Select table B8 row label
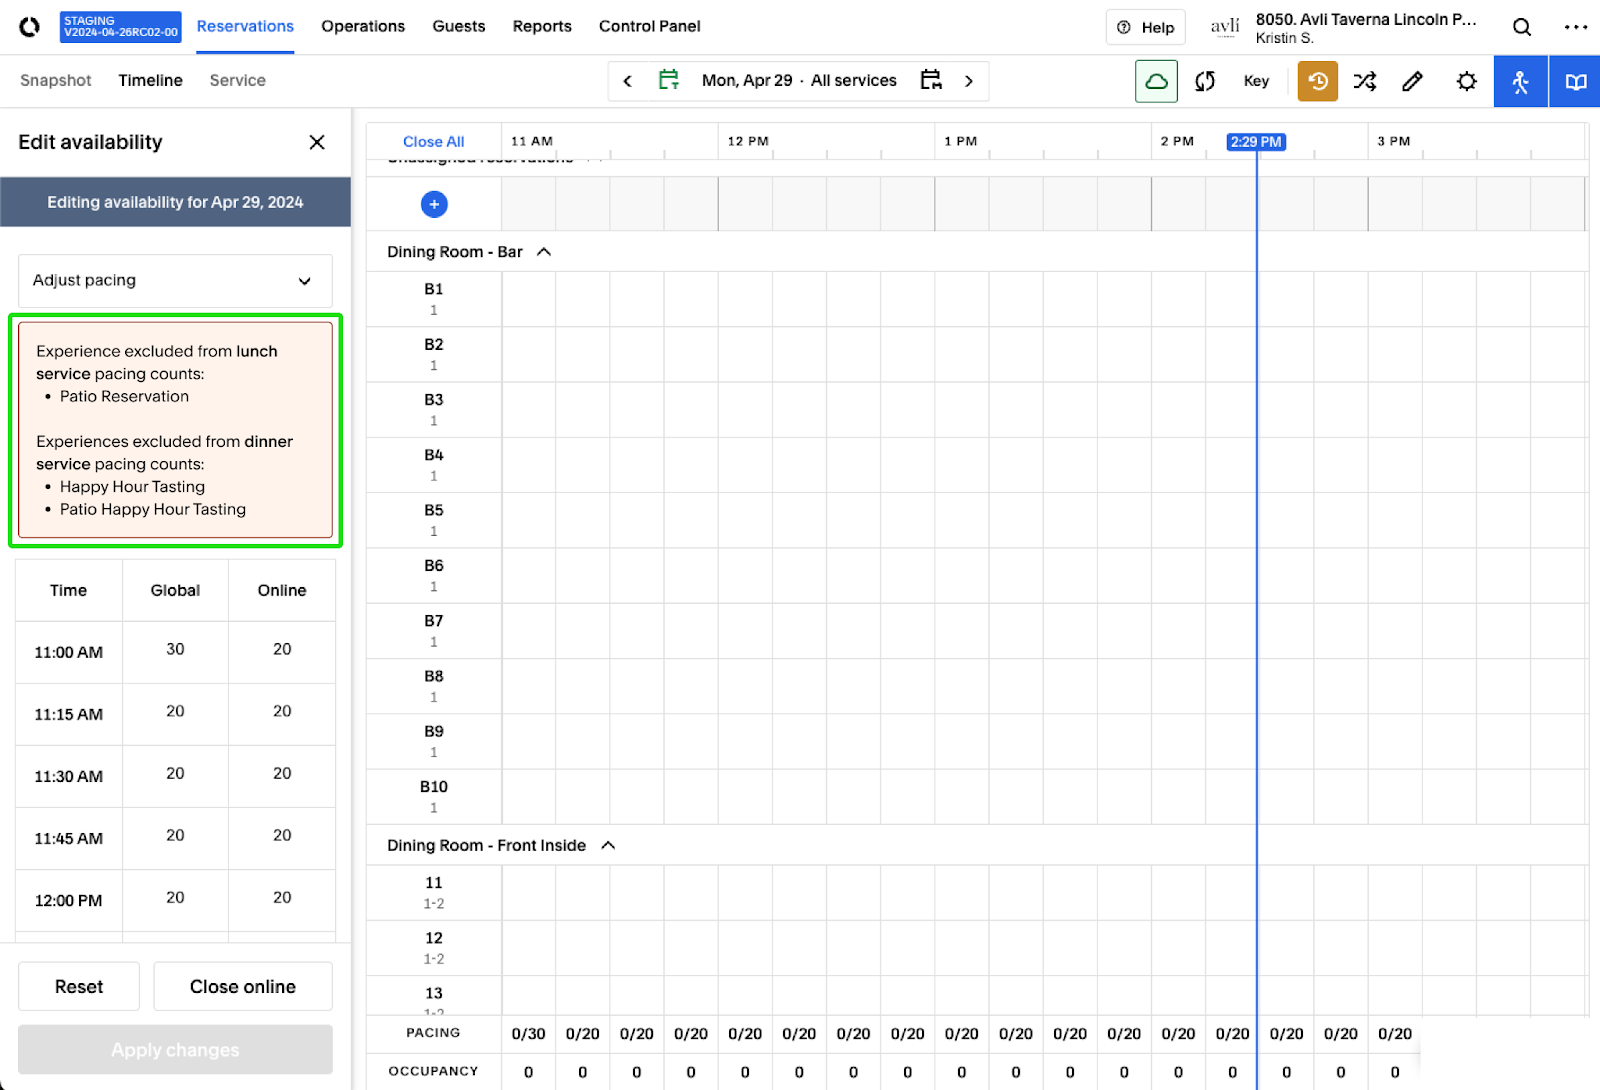This screenshot has width=1600, height=1090. [x=433, y=686]
